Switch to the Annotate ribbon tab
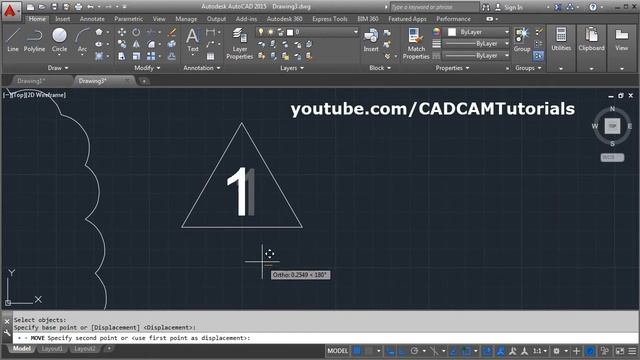 tap(92, 19)
